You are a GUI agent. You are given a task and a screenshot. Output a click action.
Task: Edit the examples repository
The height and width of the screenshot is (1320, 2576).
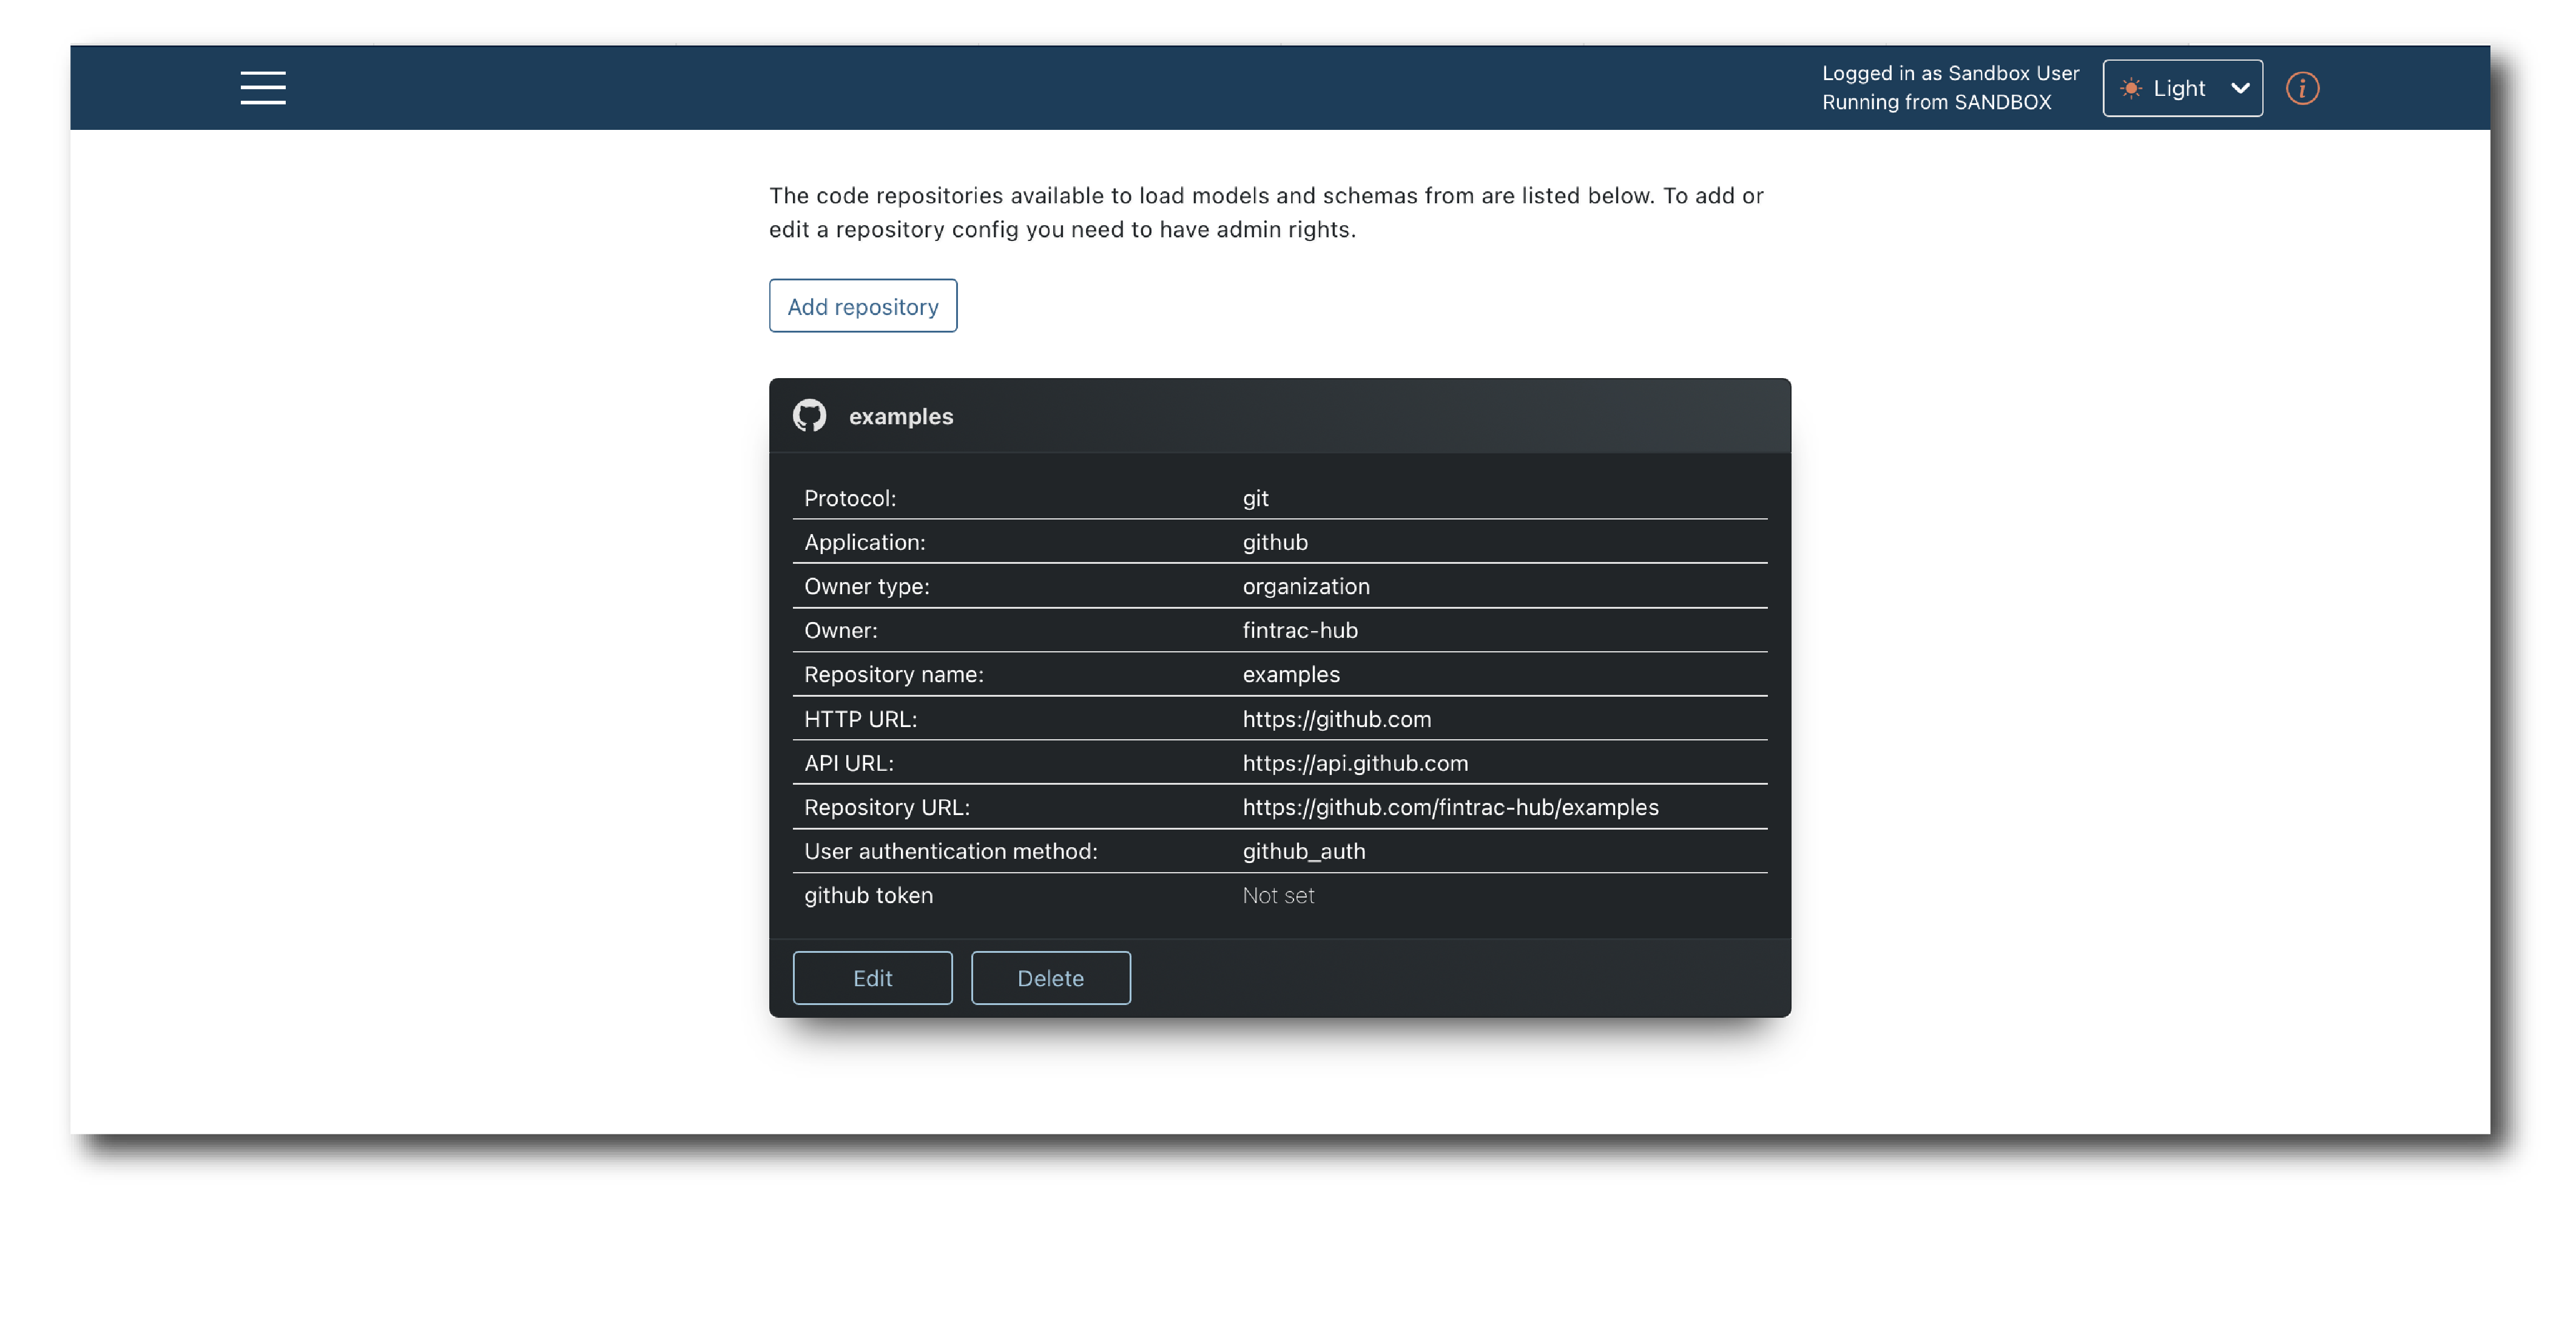[x=872, y=978]
